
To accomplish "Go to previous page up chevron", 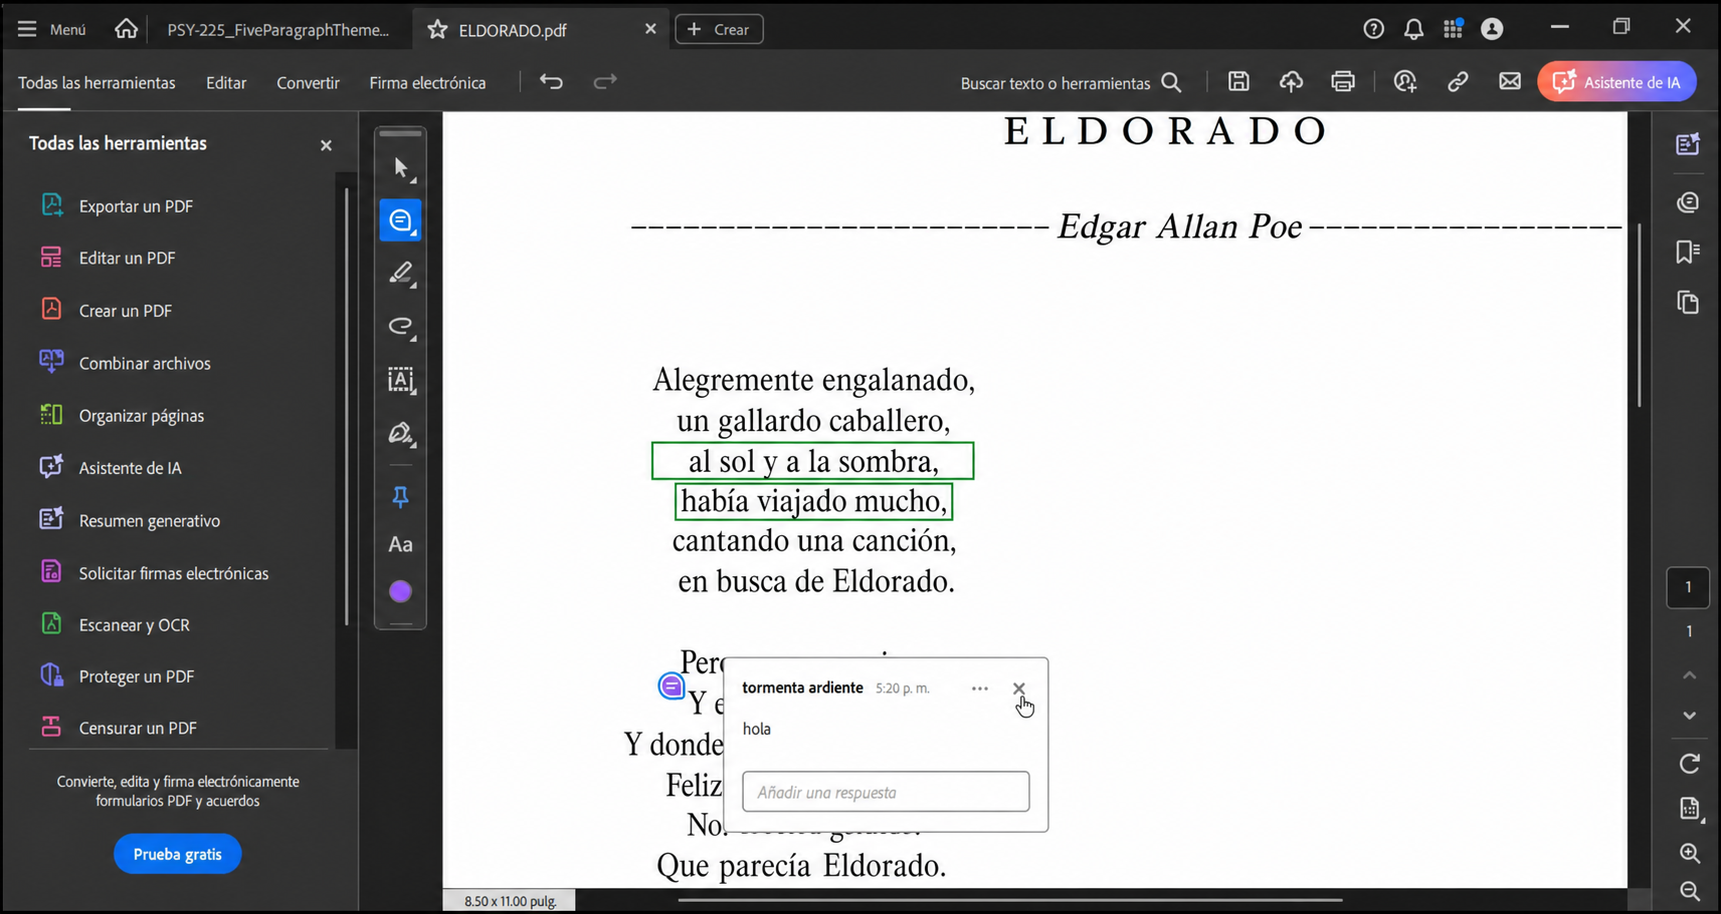I will (1689, 676).
